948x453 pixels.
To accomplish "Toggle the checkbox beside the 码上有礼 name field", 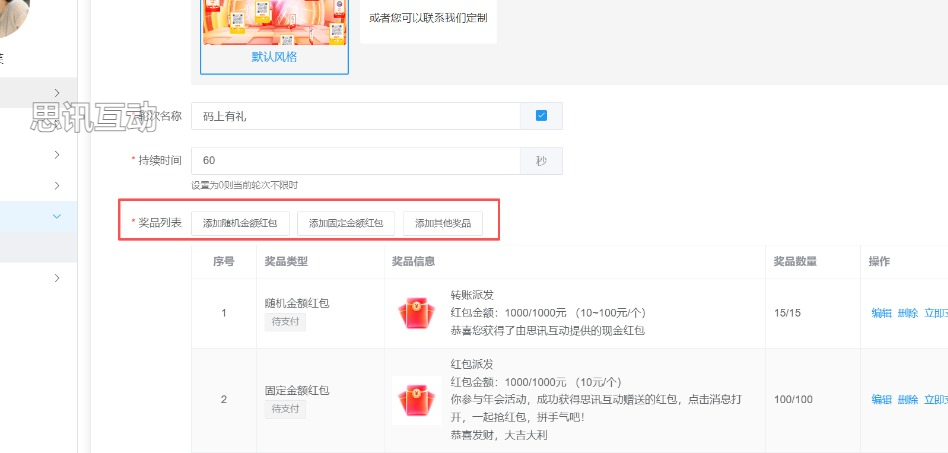I will click(541, 116).
